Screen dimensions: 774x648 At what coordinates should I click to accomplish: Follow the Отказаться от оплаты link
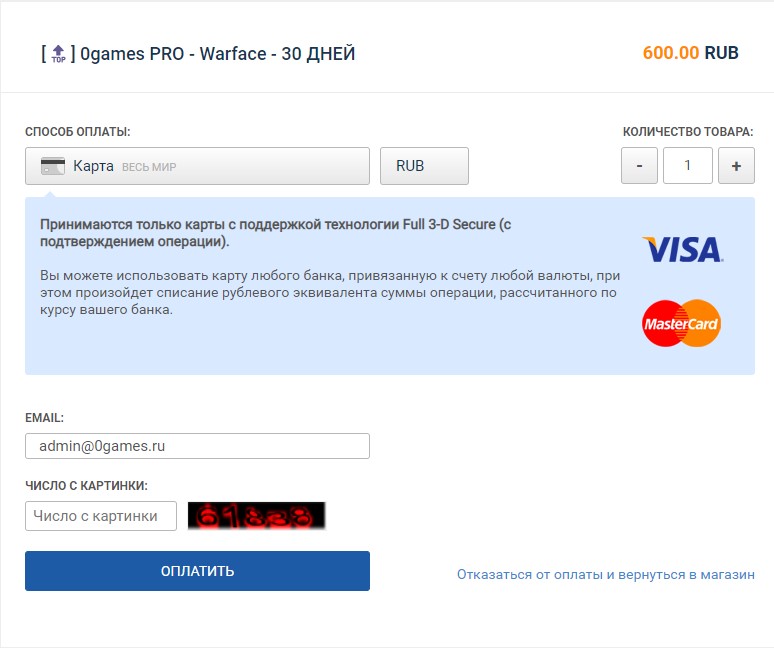(x=606, y=574)
